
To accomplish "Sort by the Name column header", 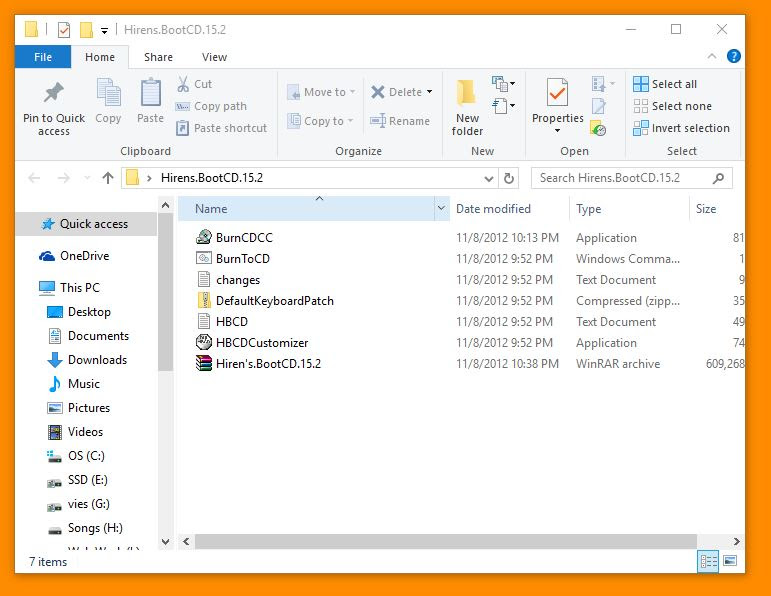I will click(306, 209).
